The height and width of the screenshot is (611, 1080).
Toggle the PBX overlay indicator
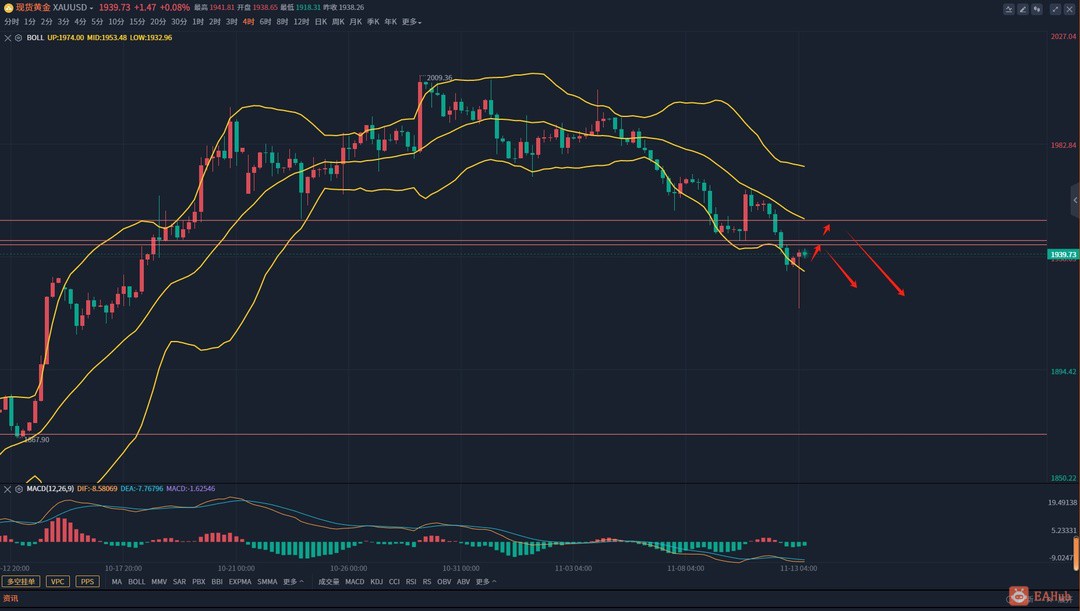tap(198, 582)
